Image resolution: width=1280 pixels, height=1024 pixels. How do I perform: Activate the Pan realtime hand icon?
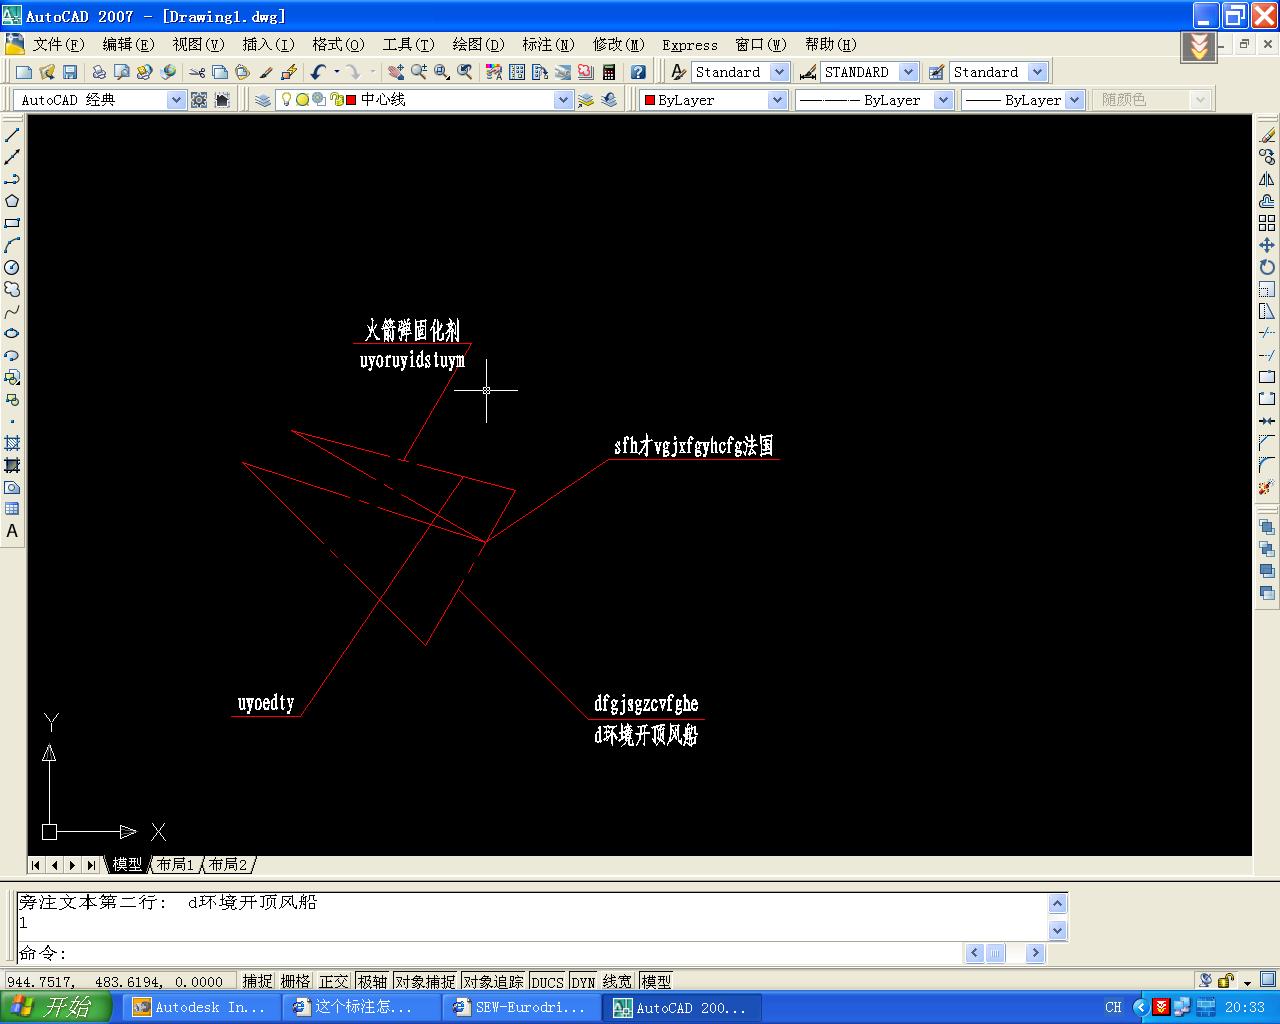pyautogui.click(x=396, y=72)
